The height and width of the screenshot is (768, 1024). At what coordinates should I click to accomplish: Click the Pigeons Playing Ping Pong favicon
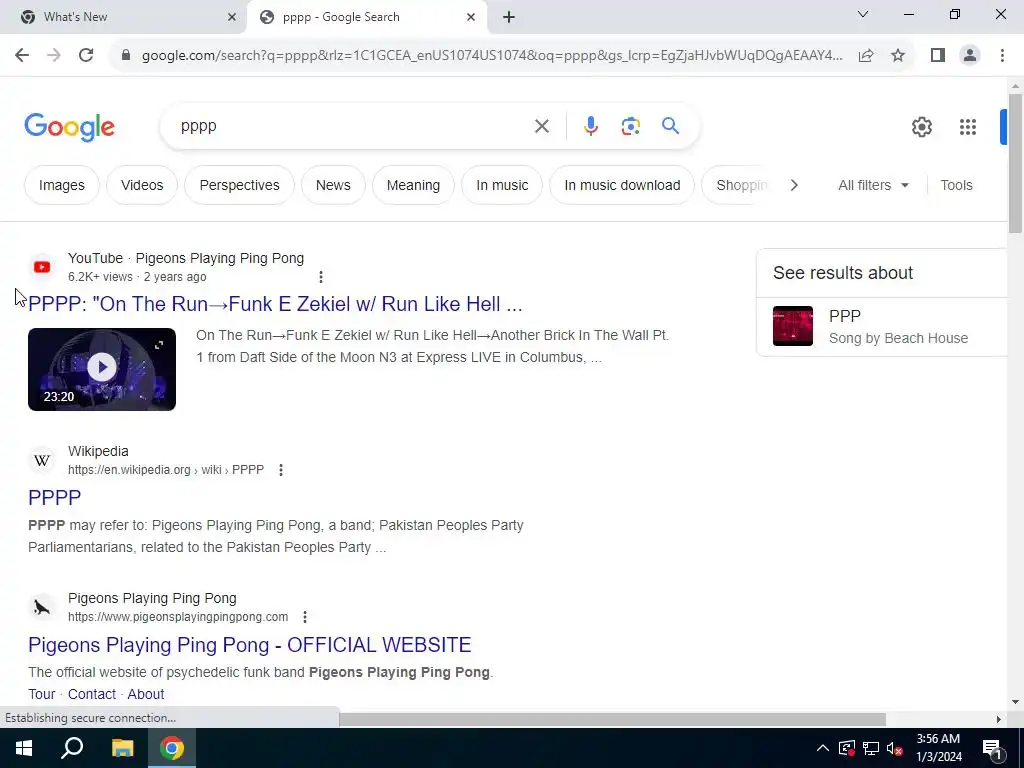click(42, 607)
